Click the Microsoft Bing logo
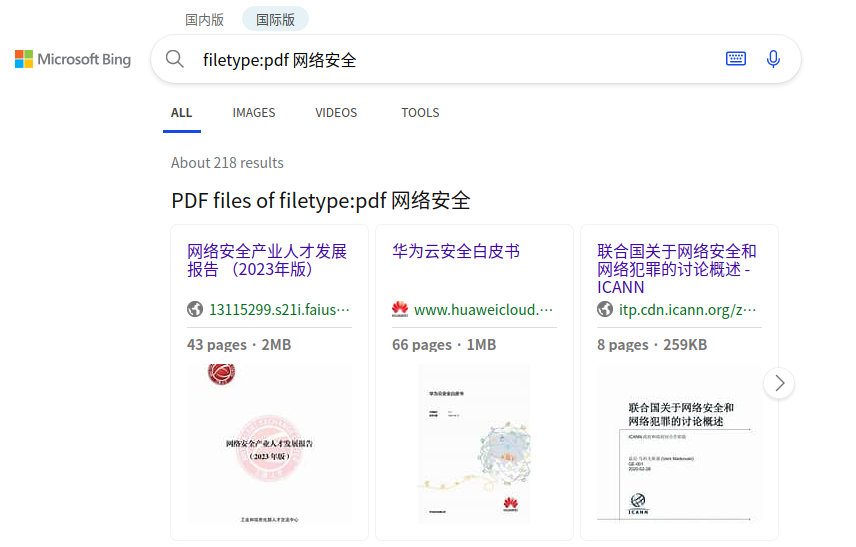 click(73, 59)
